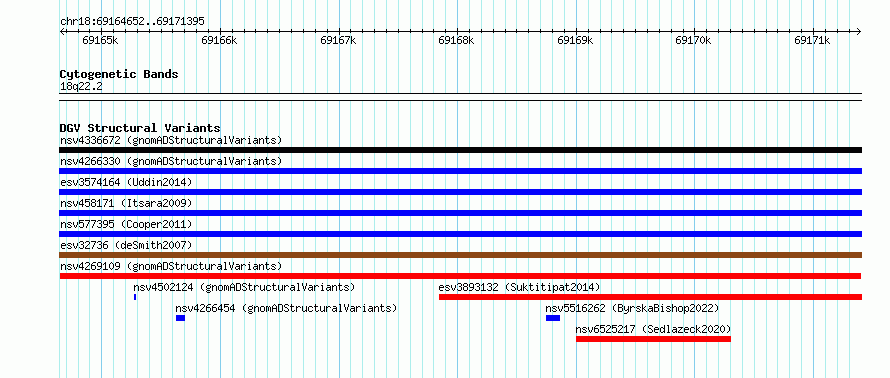This screenshot has height=378, width=890.
Task: Open the nsv6525217 (Sedlazeck2020) label
Action: pos(653,329)
